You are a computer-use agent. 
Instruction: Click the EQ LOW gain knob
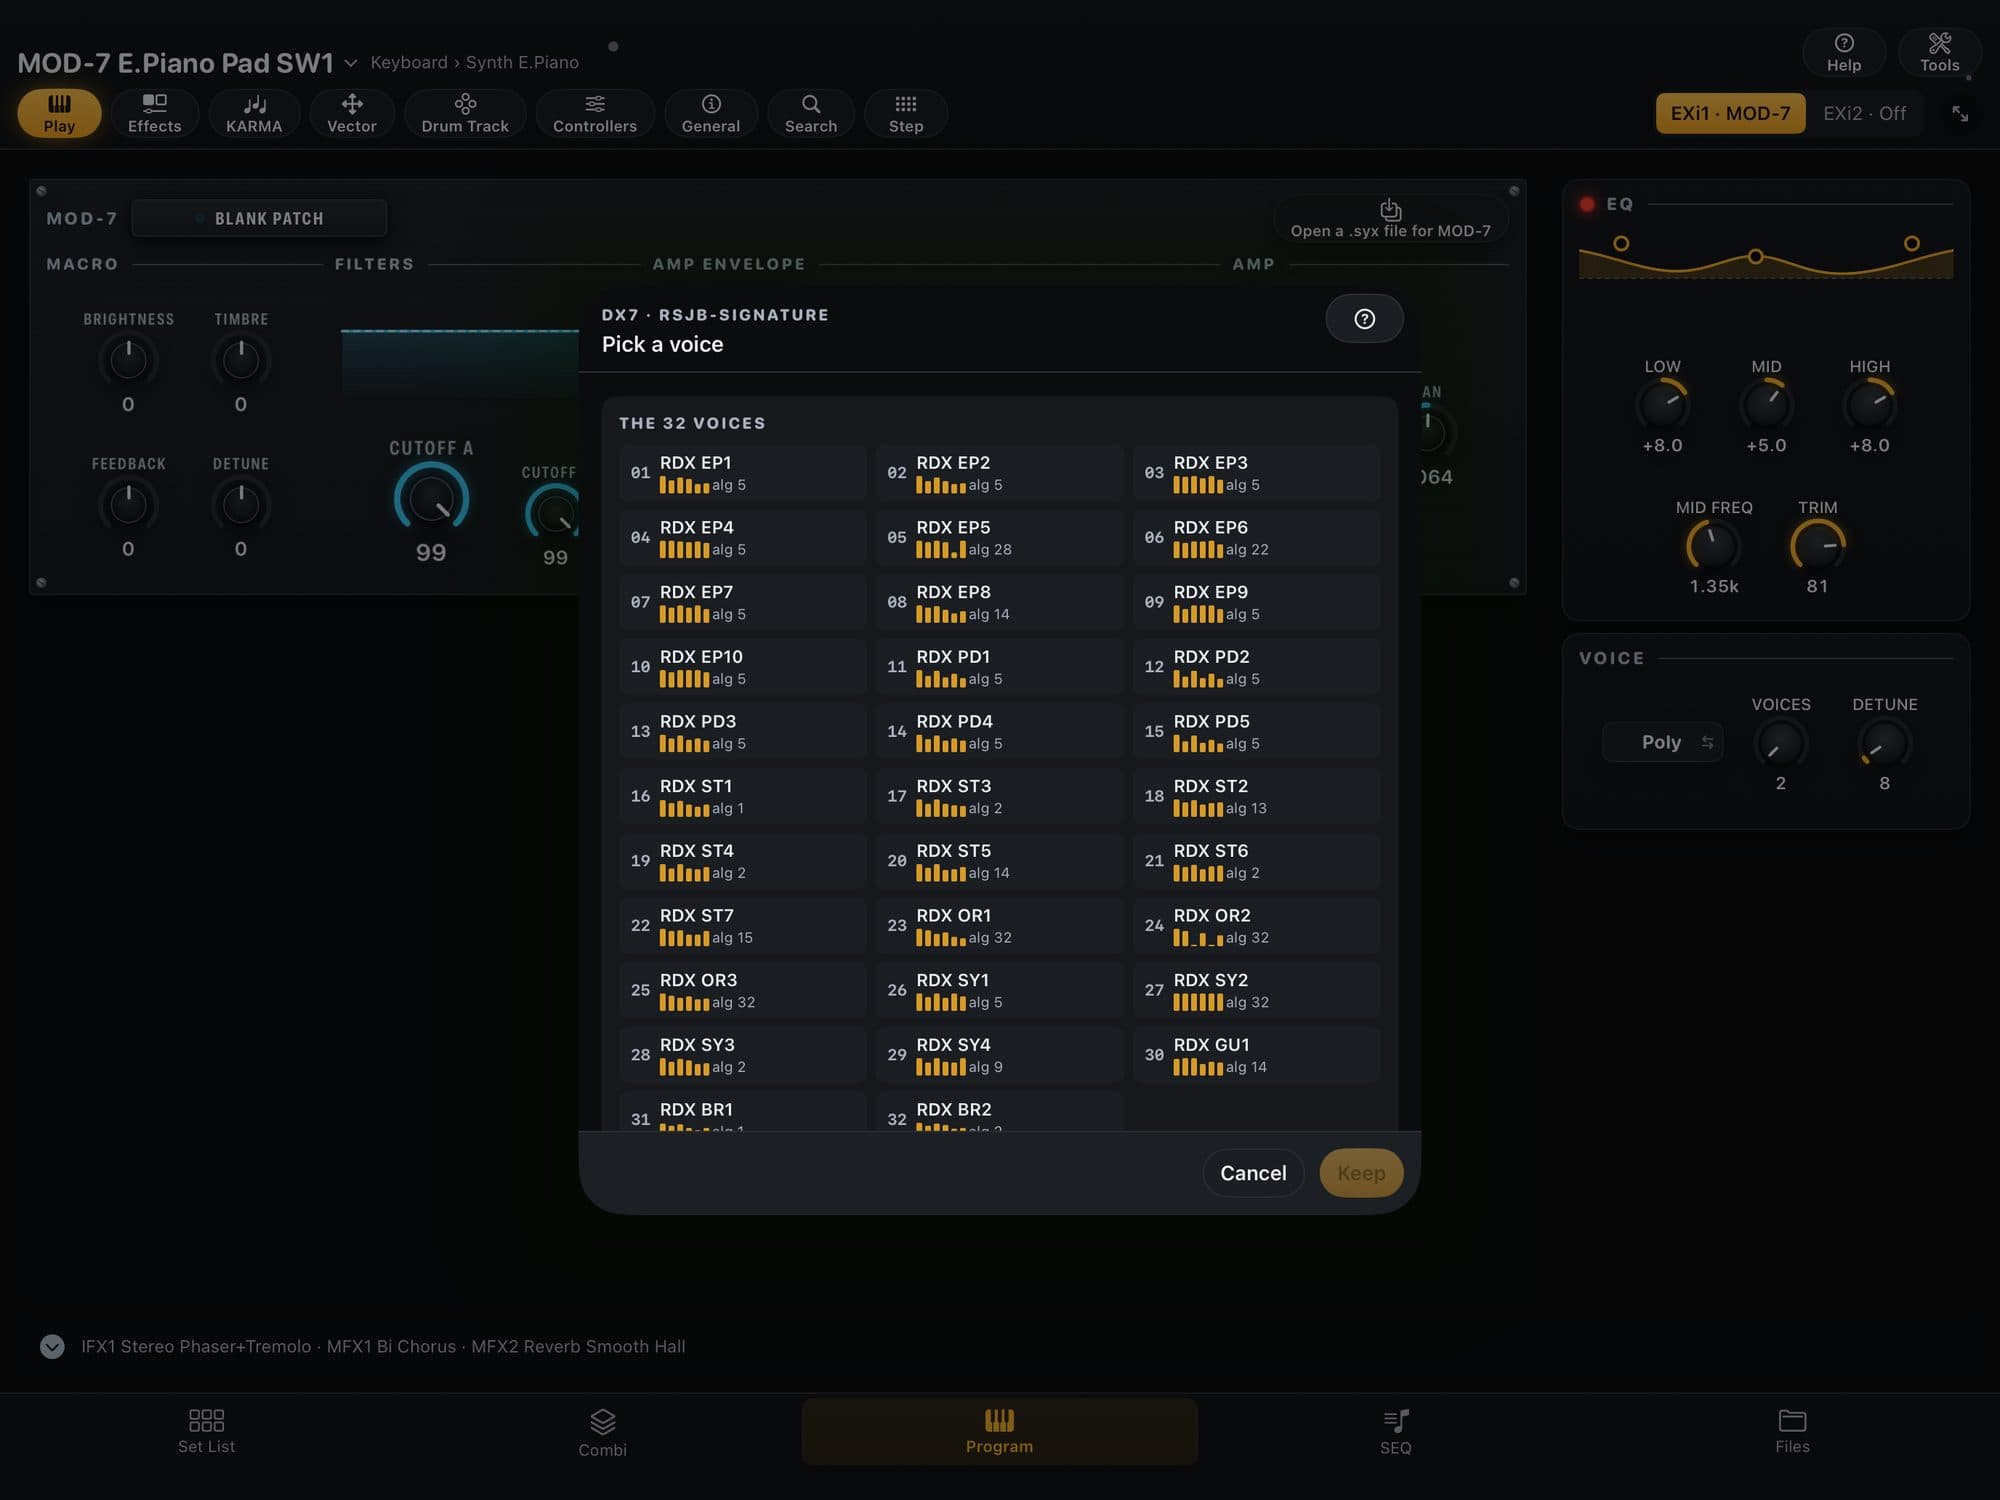(1662, 405)
